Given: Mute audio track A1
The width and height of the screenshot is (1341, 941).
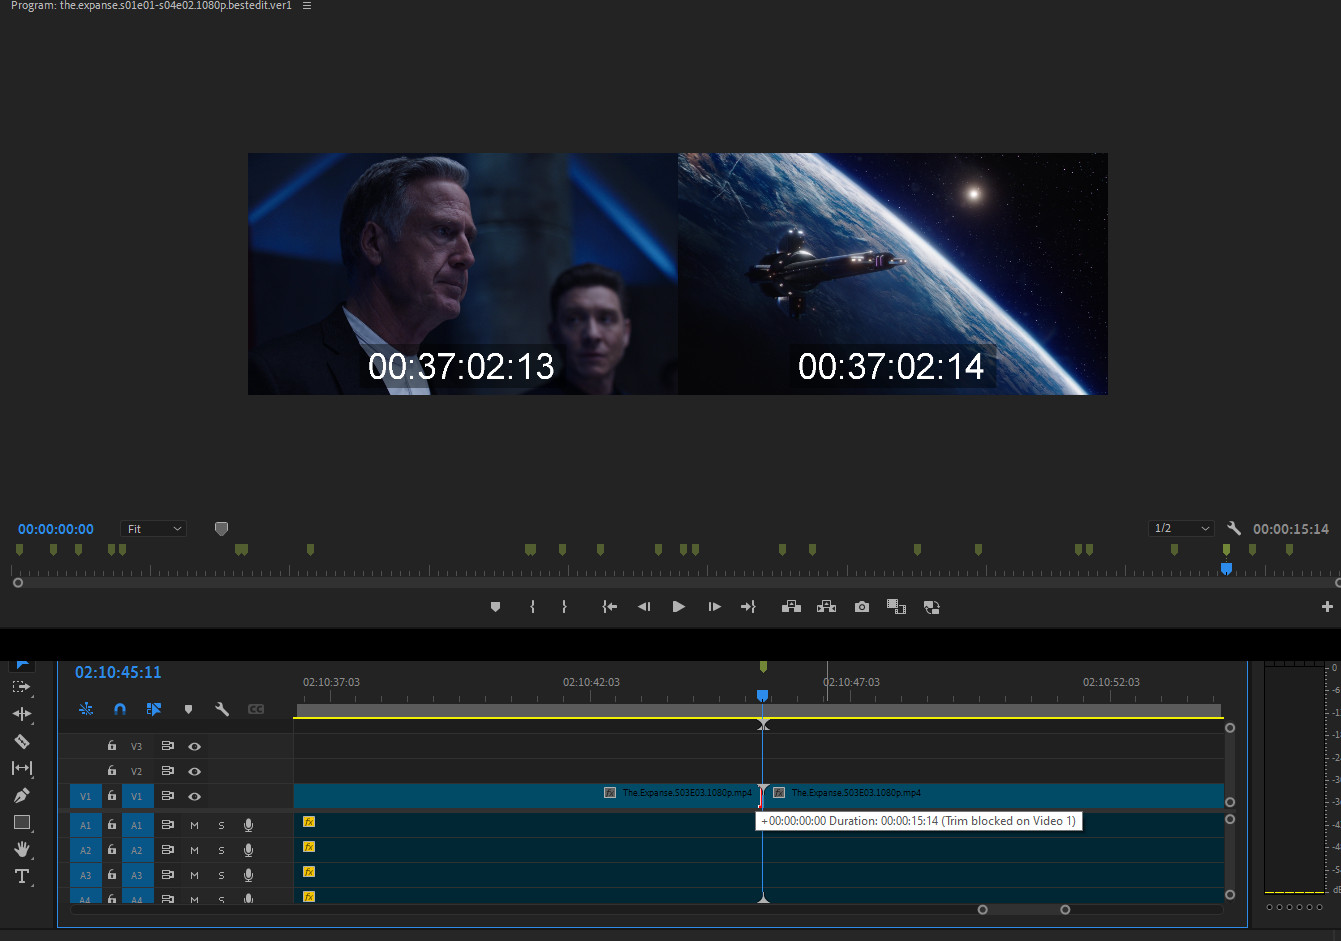Looking at the screenshot, I should click(x=195, y=825).
